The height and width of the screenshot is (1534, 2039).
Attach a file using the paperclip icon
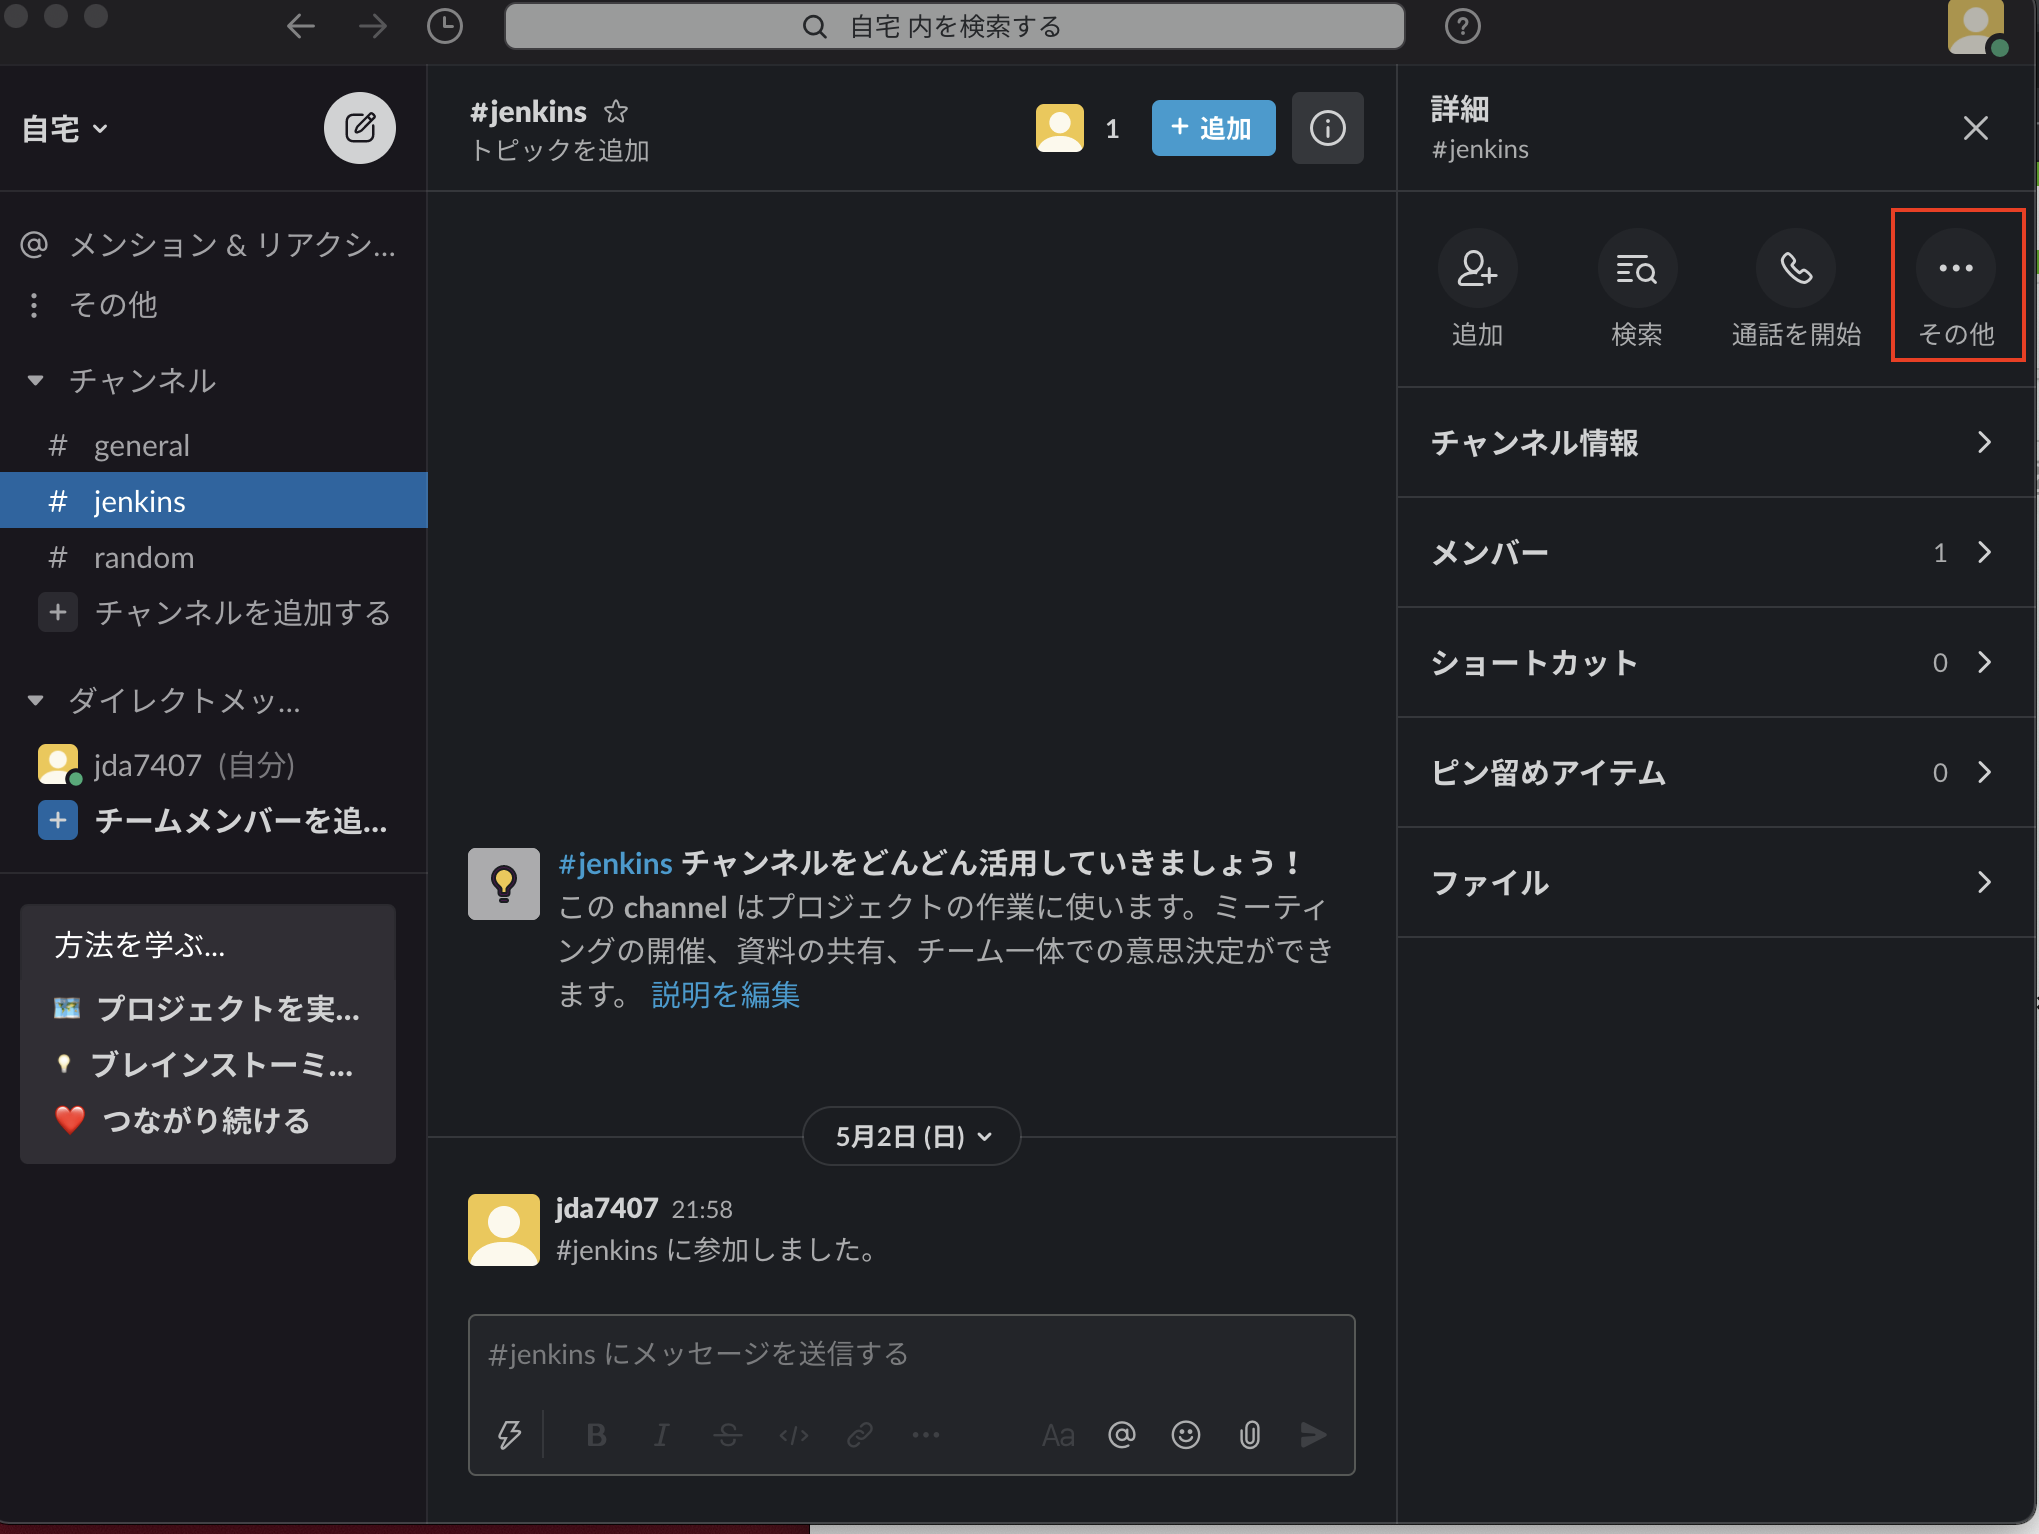pyautogui.click(x=1249, y=1435)
